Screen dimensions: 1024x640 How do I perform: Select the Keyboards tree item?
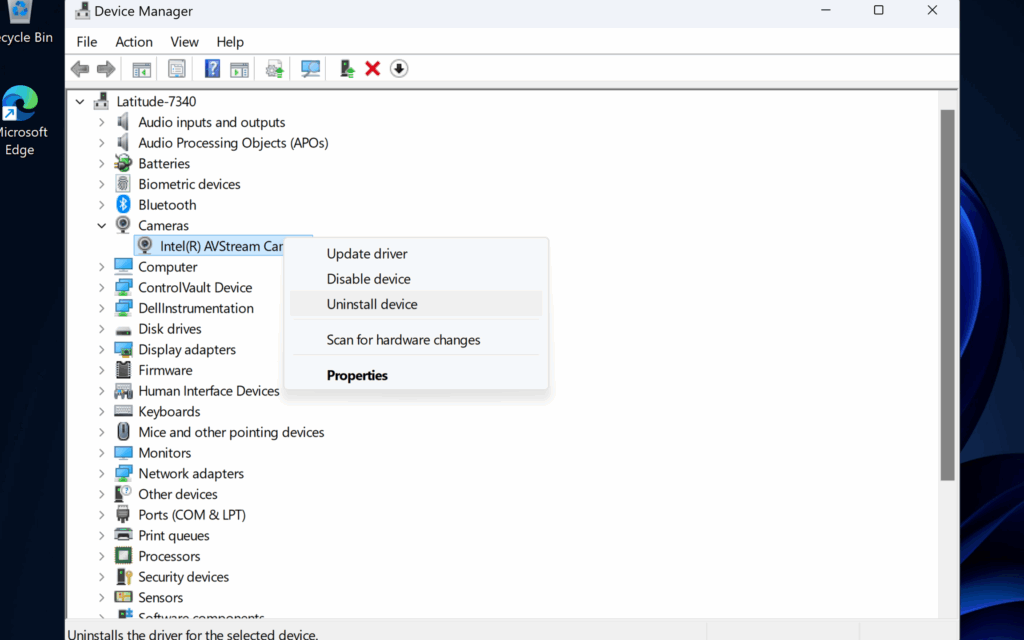pyautogui.click(x=169, y=412)
